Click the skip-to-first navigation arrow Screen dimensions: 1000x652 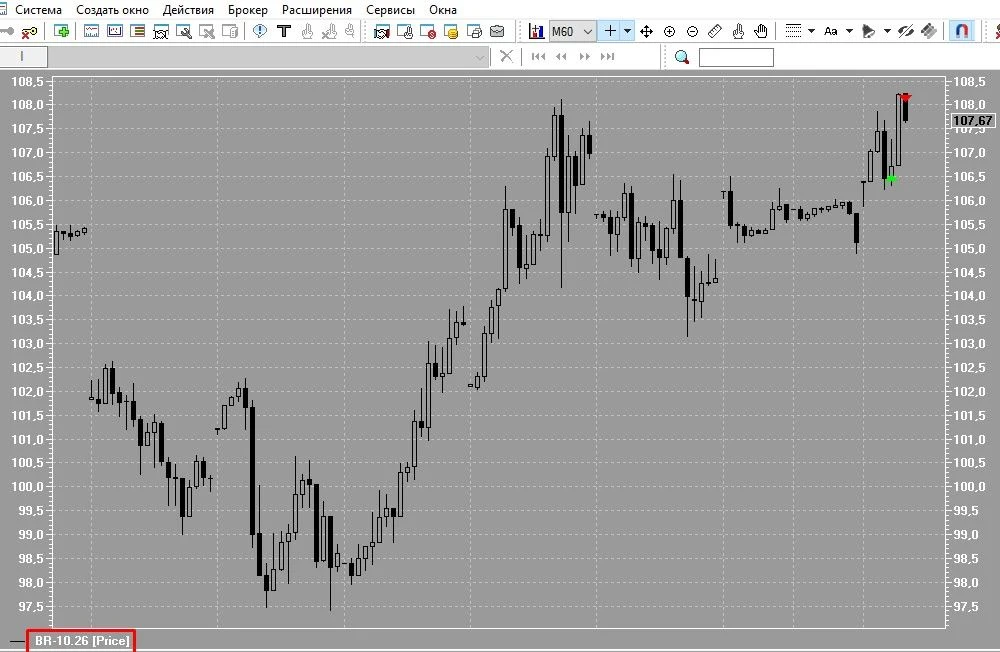[538, 57]
